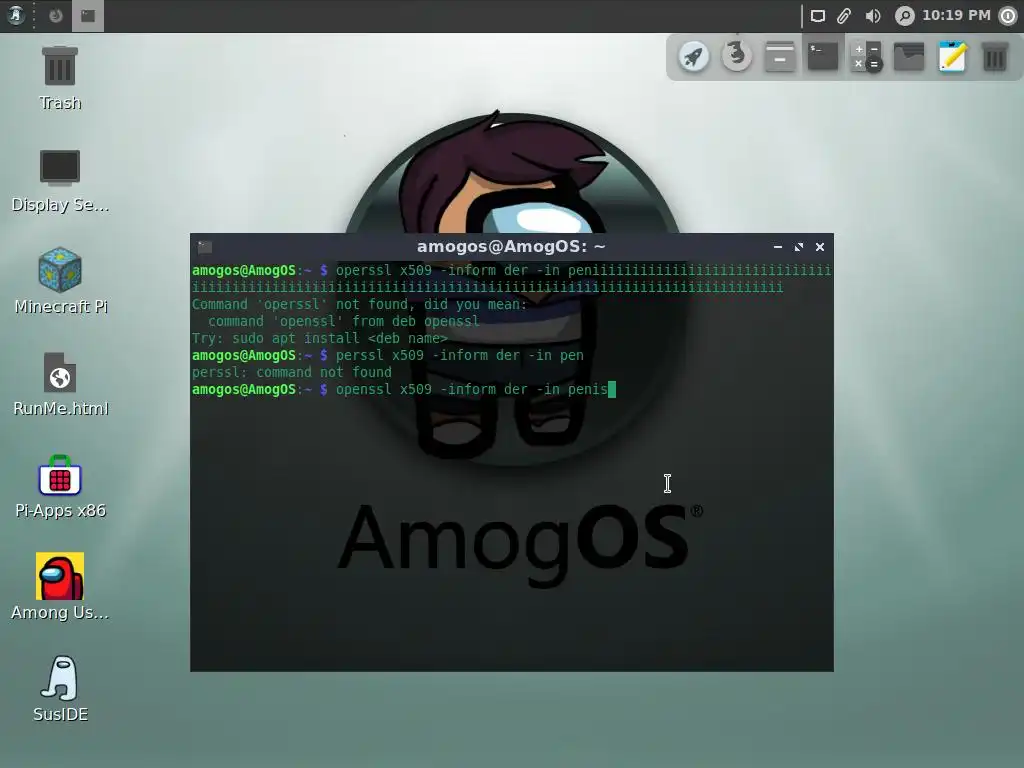Select the Trash desktop icon
Image resolution: width=1024 pixels, height=768 pixels.
[60, 77]
